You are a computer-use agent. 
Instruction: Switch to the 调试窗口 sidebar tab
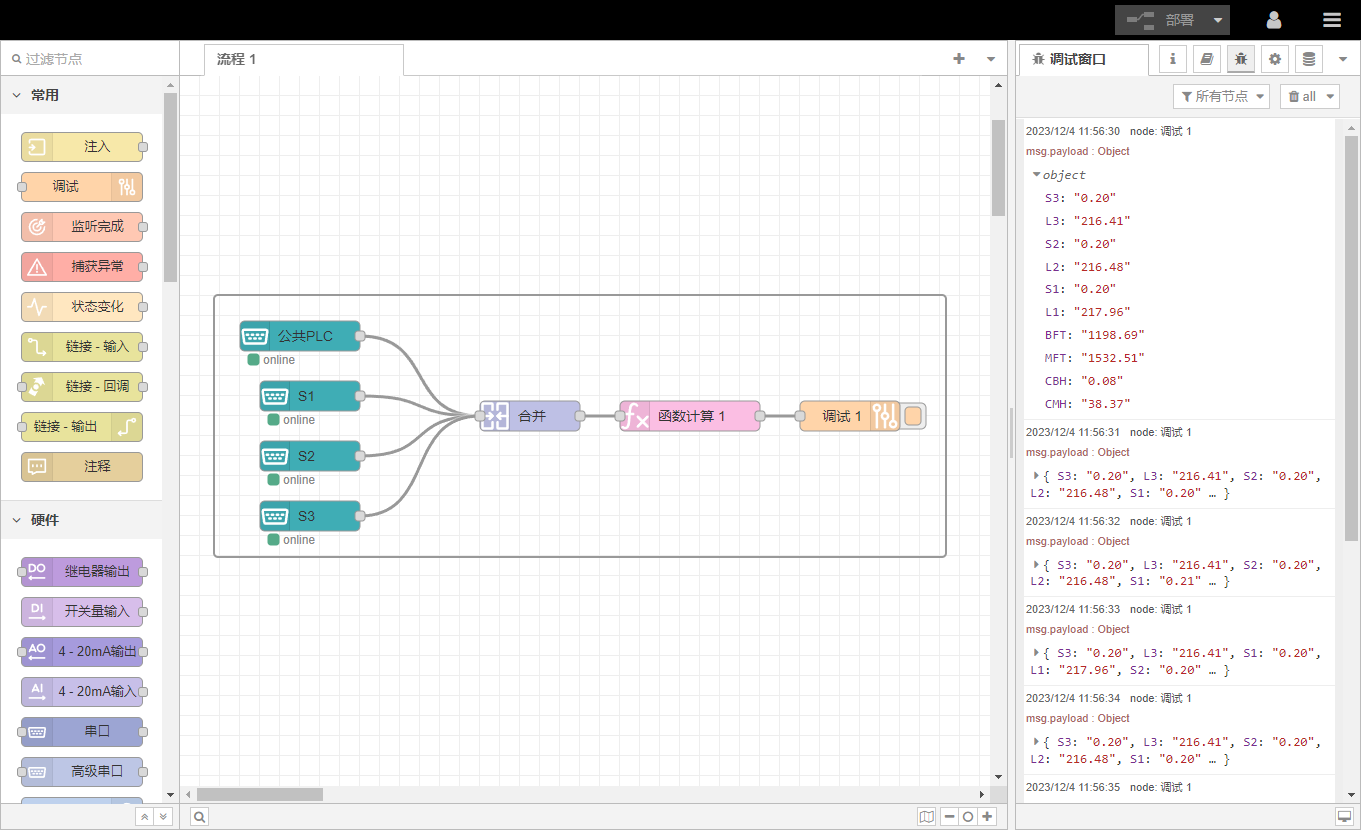1083,59
